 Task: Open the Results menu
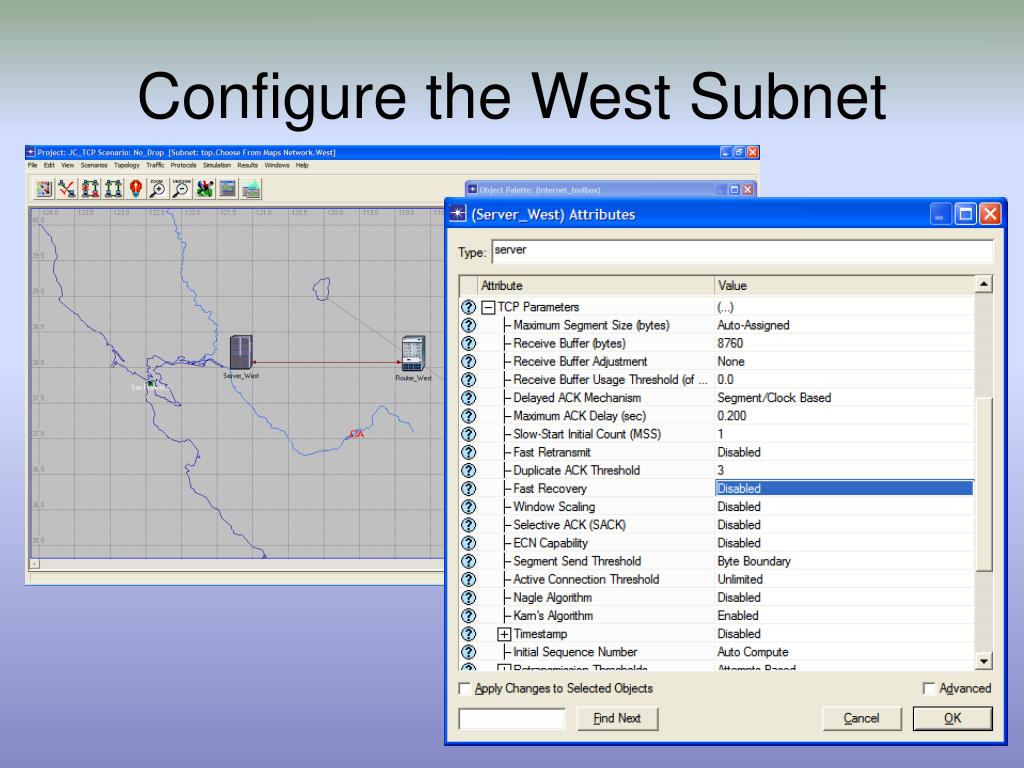coord(248,165)
